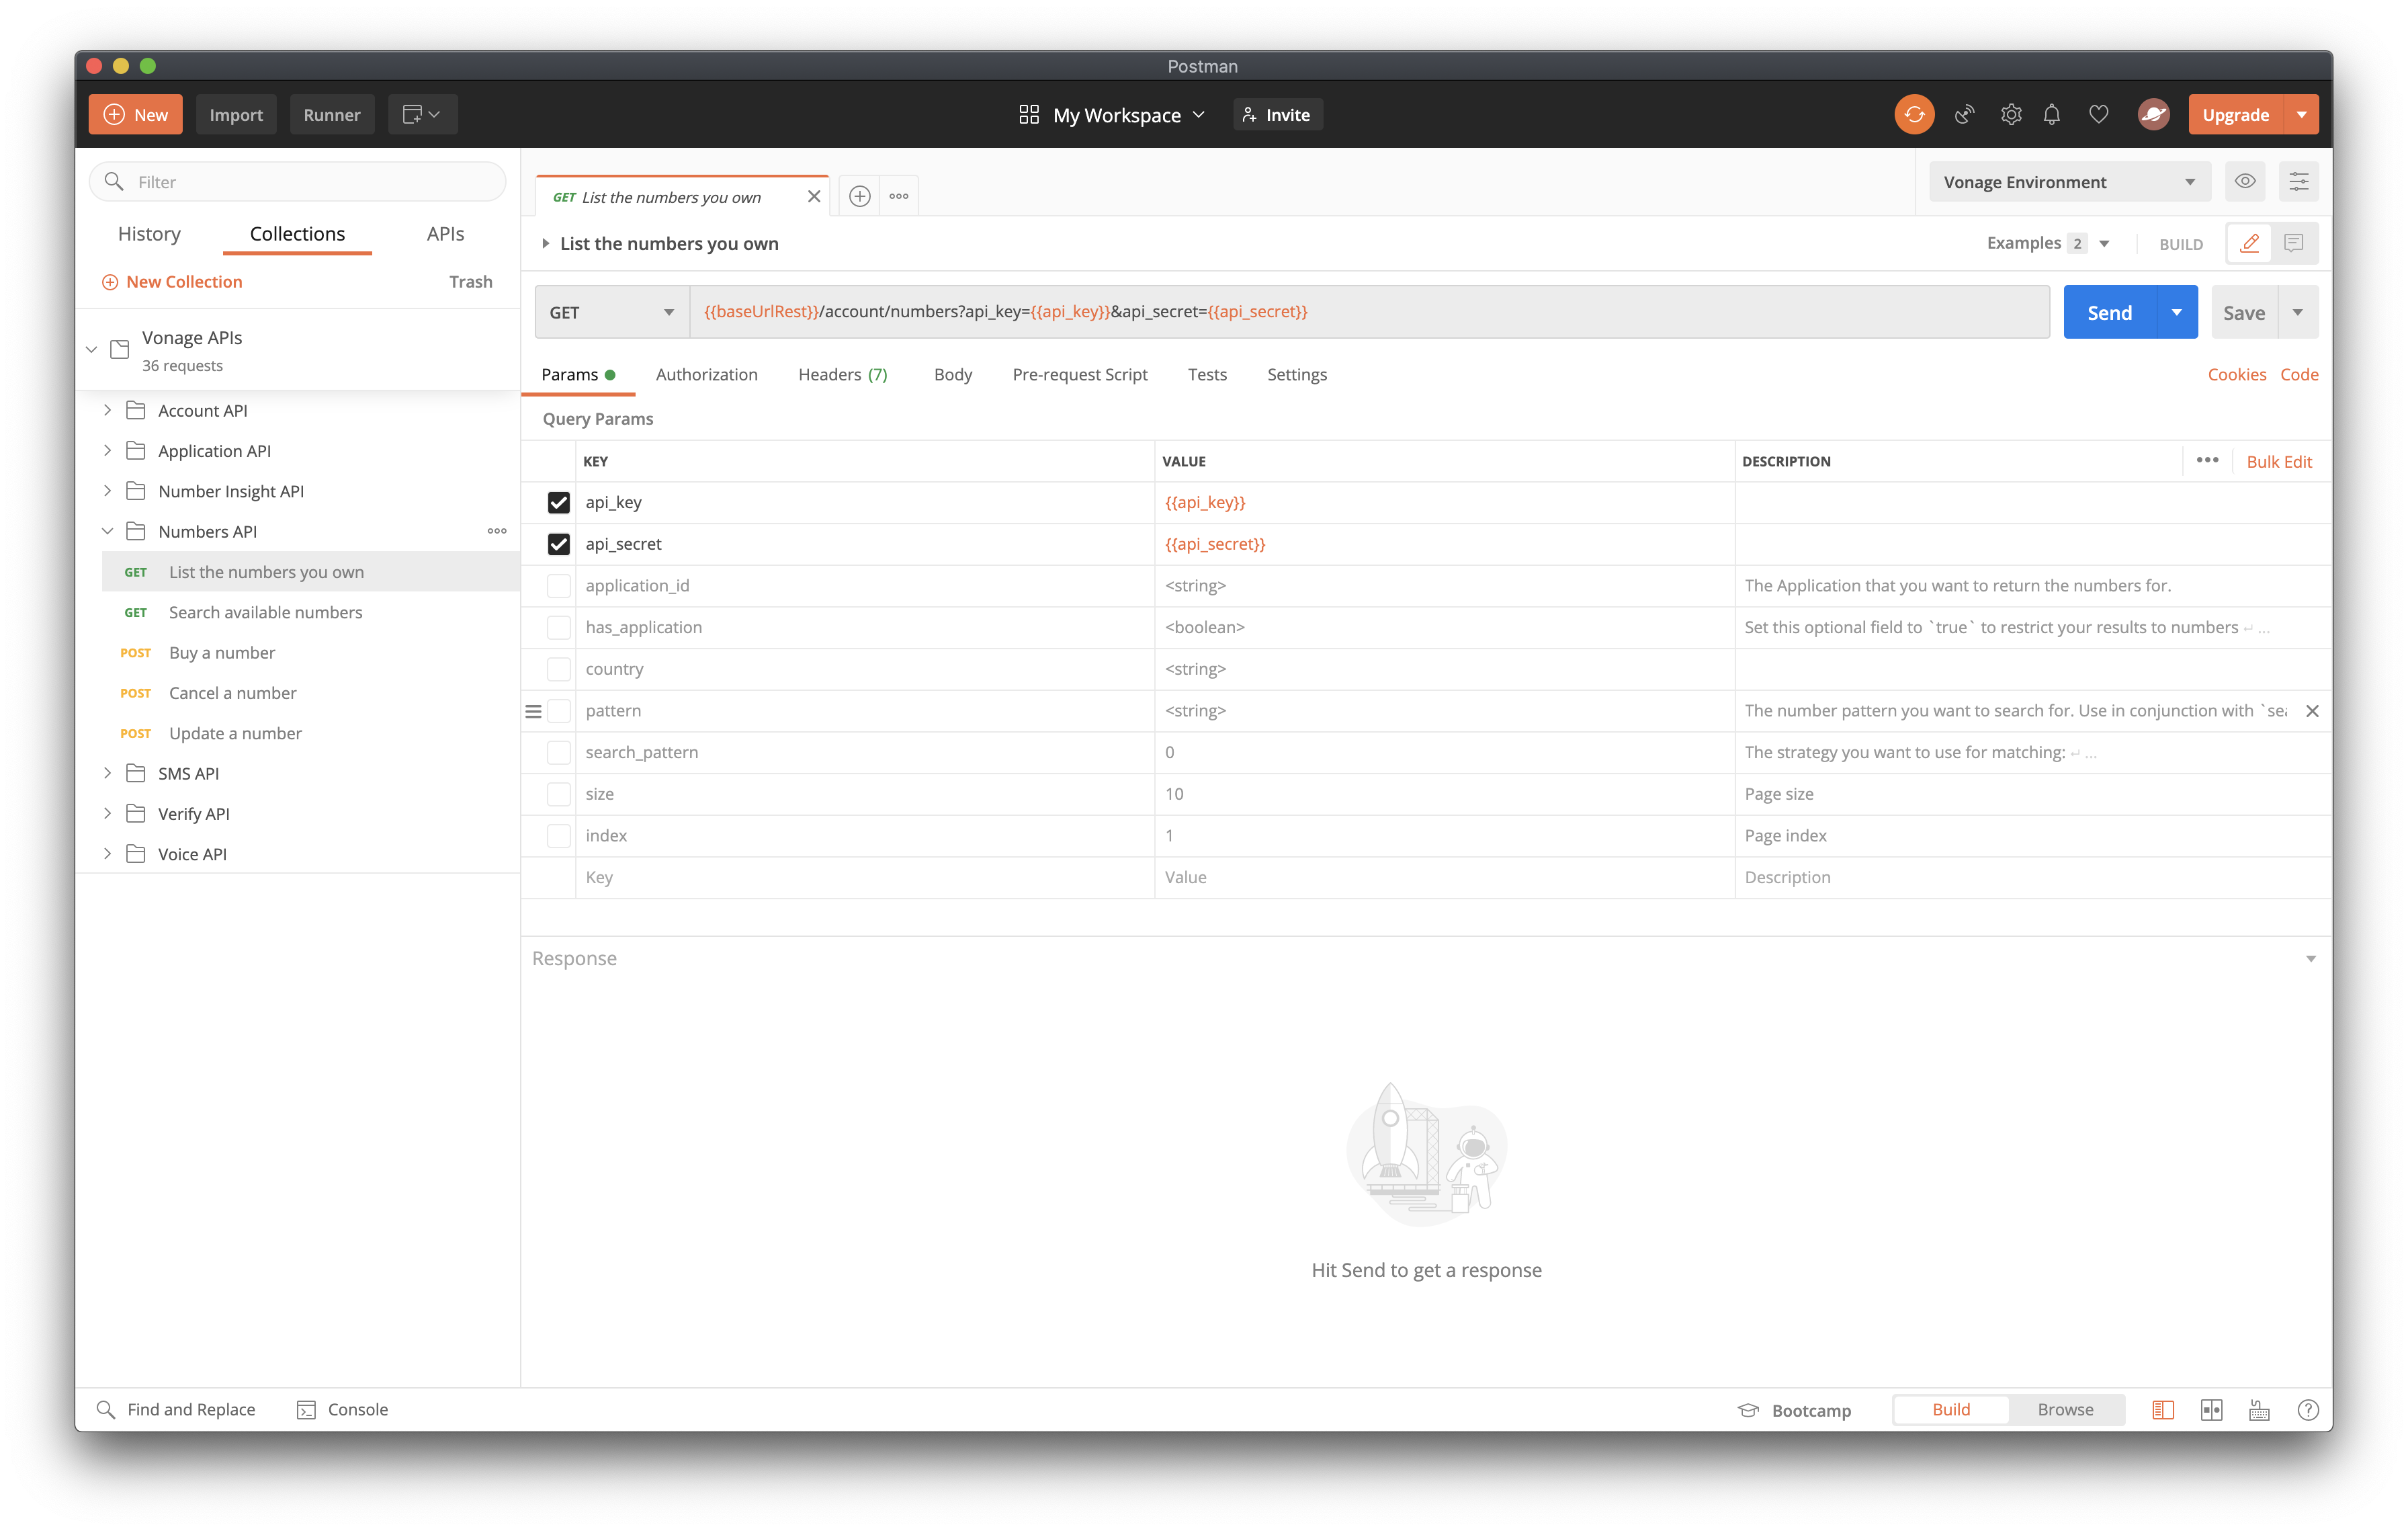Enable the search_pattern parameter
The width and height of the screenshot is (2408, 1531).
click(559, 752)
